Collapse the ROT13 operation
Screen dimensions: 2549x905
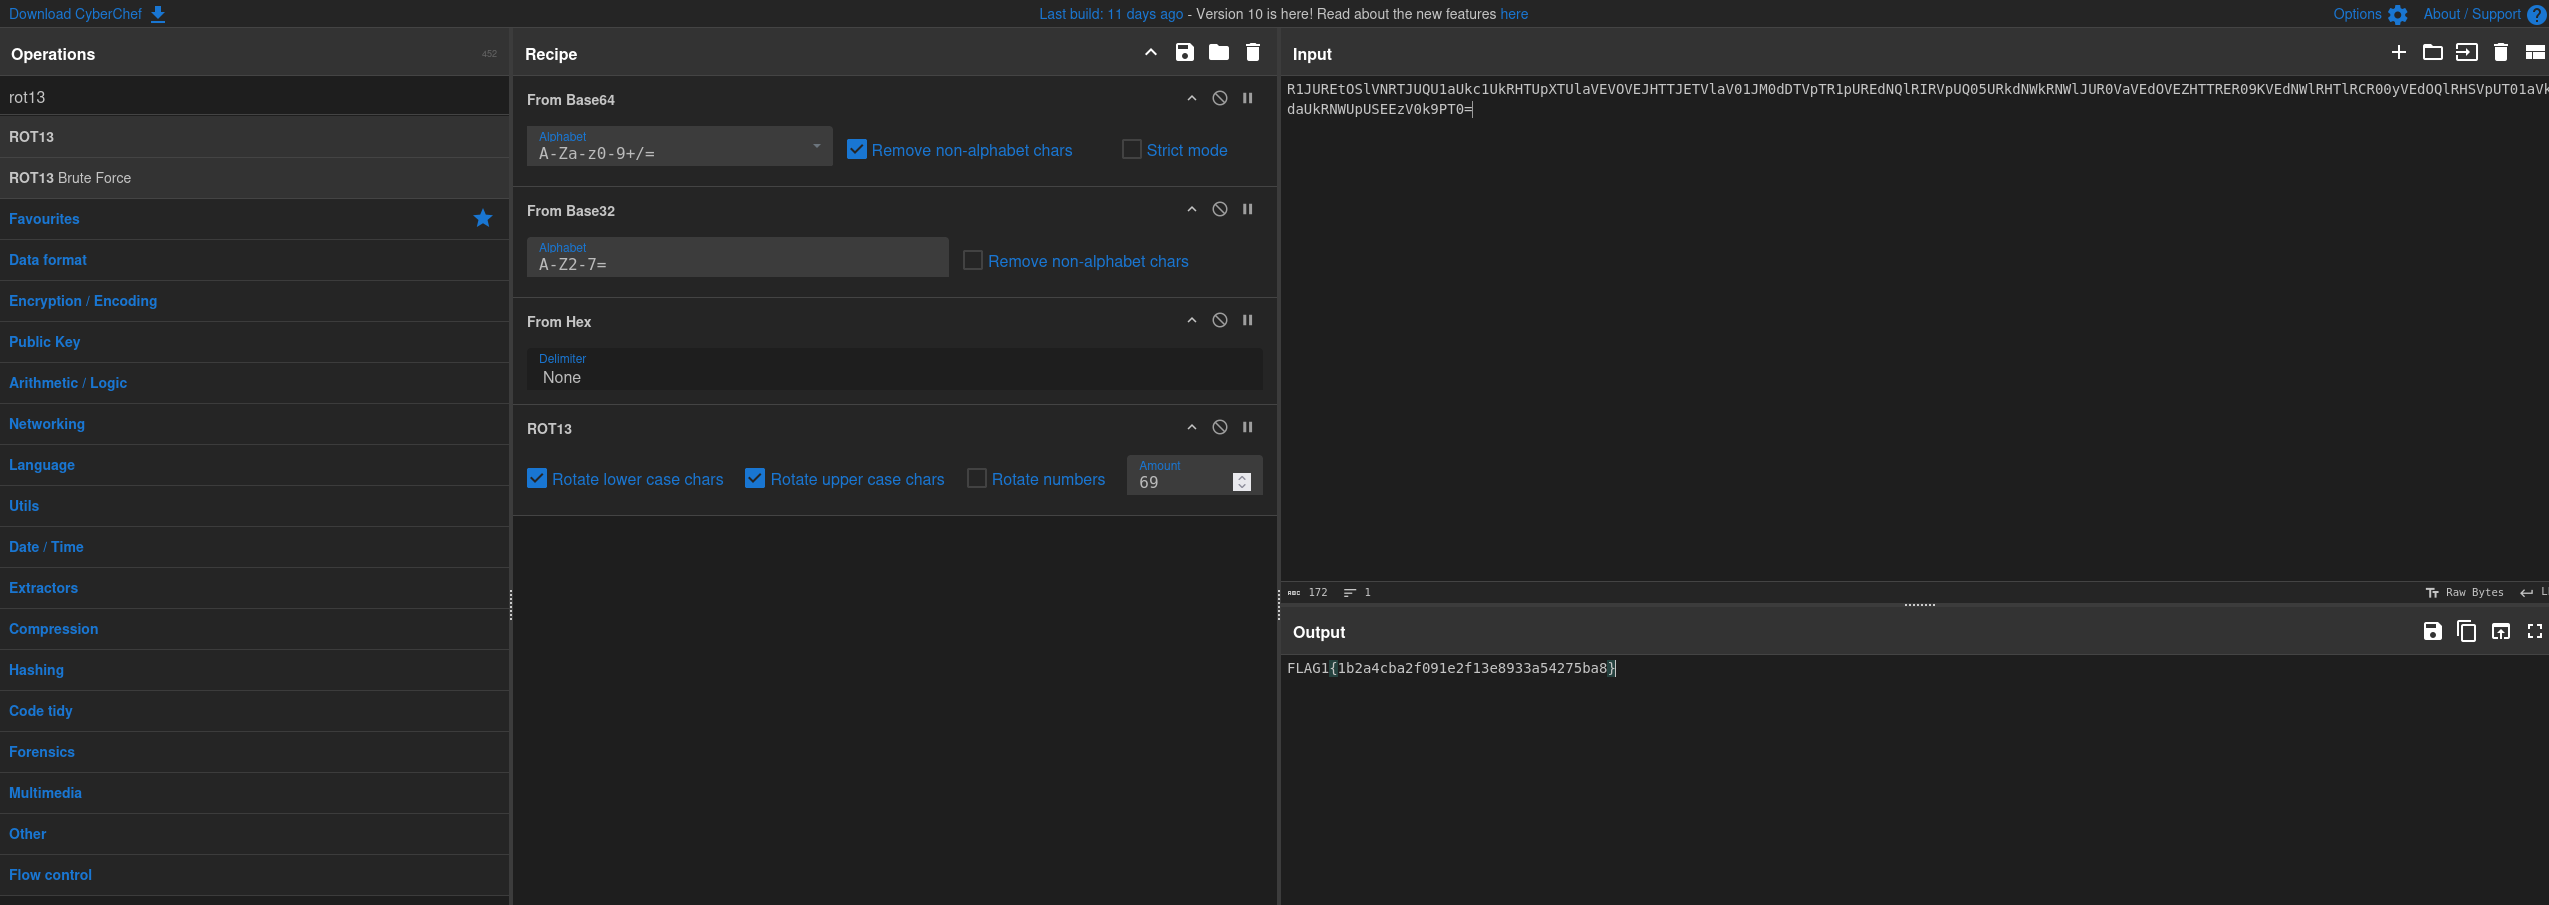coord(1192,427)
